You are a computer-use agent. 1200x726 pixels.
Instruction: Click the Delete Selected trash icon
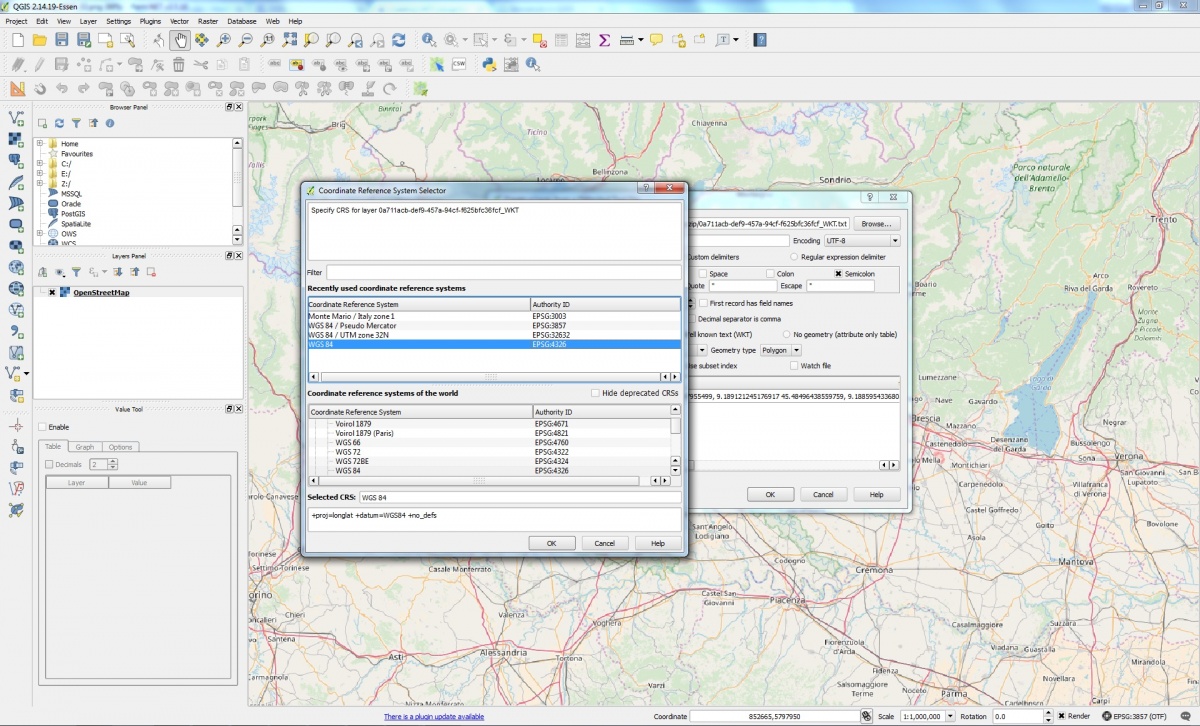178,64
